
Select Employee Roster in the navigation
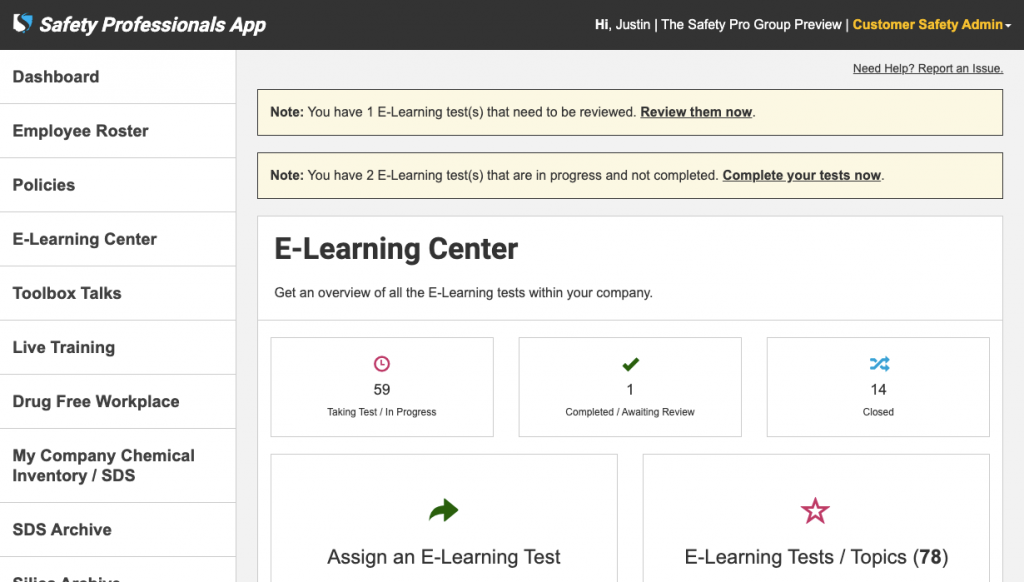[x=80, y=130]
